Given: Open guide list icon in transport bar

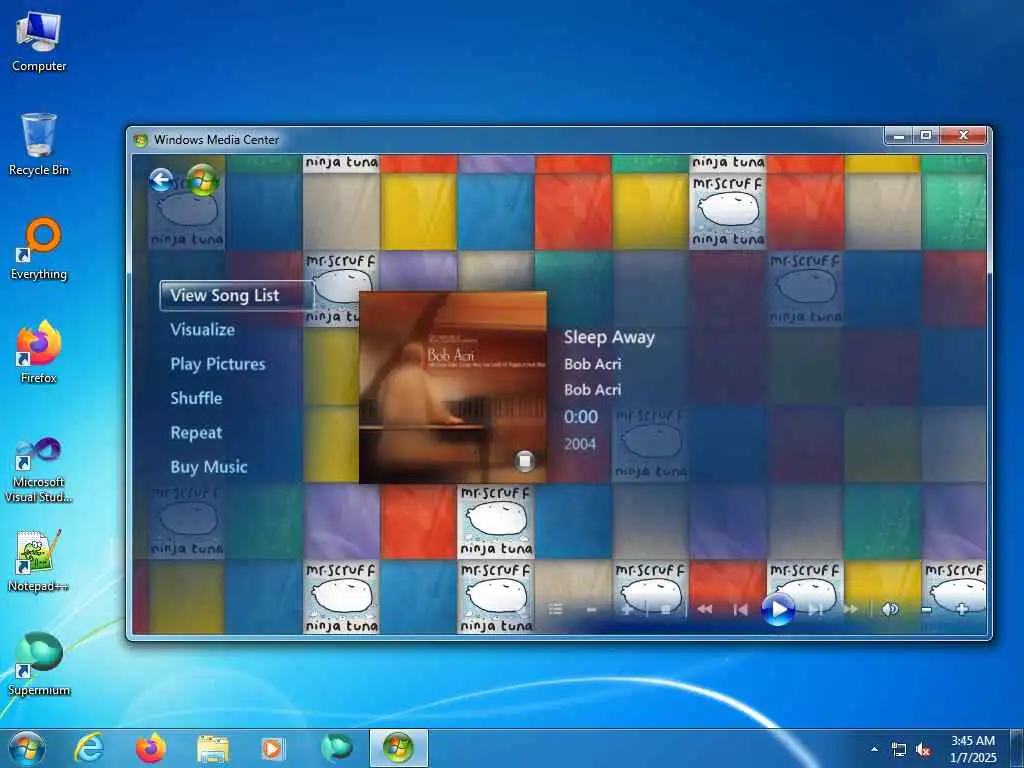Looking at the screenshot, I should (556, 609).
